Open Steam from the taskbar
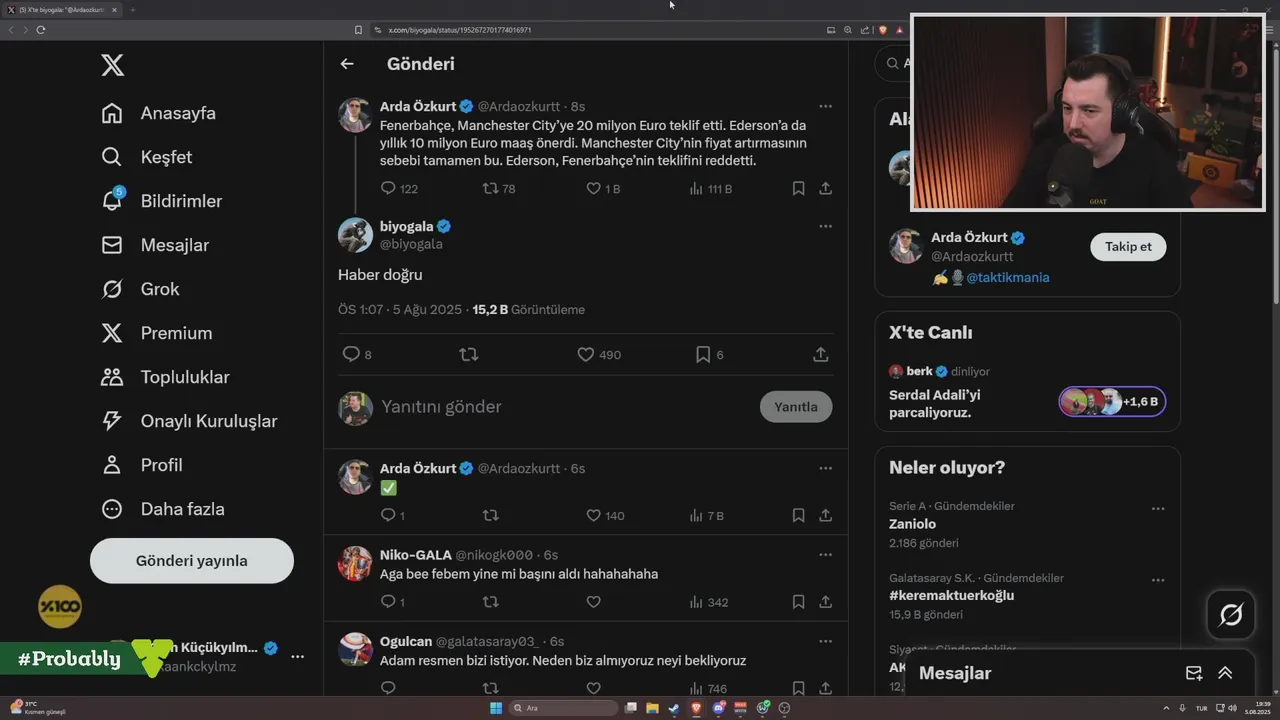 (673, 708)
